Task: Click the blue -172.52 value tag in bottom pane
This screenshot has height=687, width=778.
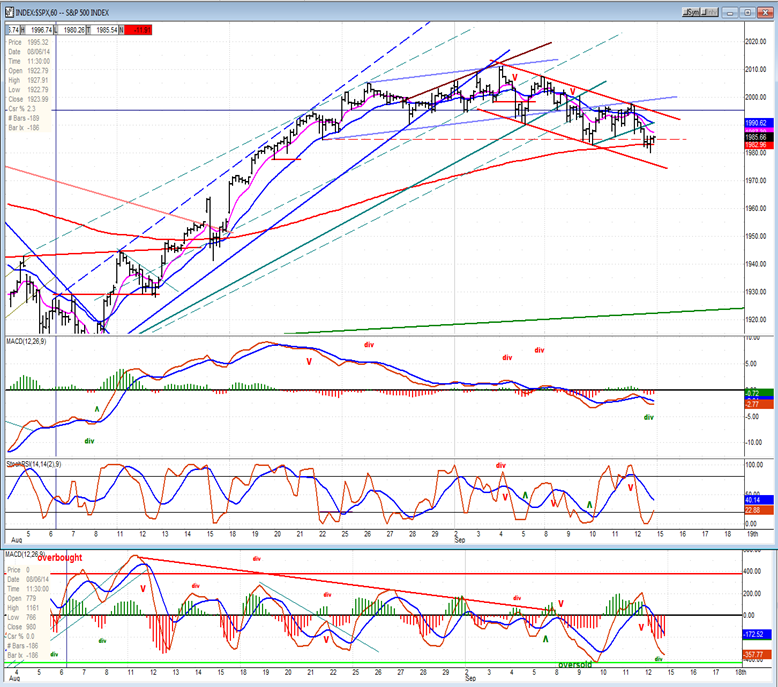Action: point(757,634)
